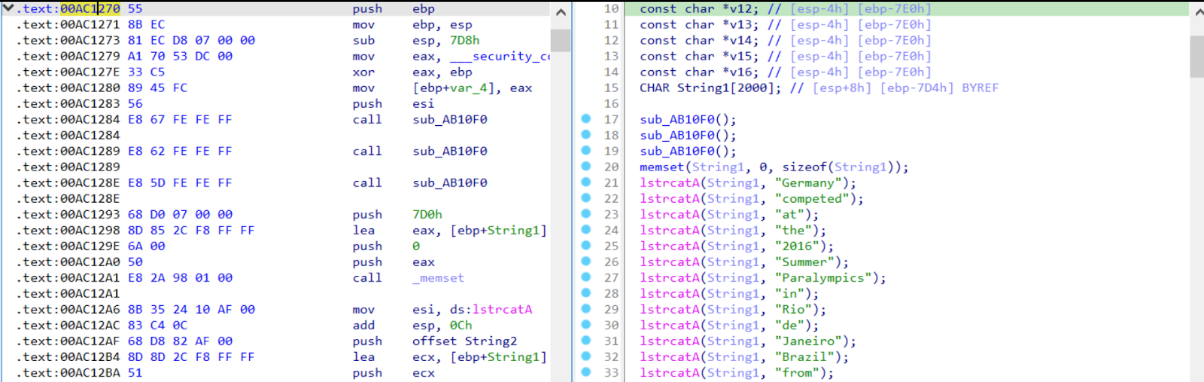This screenshot has height=382, width=1204.
Task: Toggle breakpoint dot on the "from" line
Action: [x=585, y=373]
